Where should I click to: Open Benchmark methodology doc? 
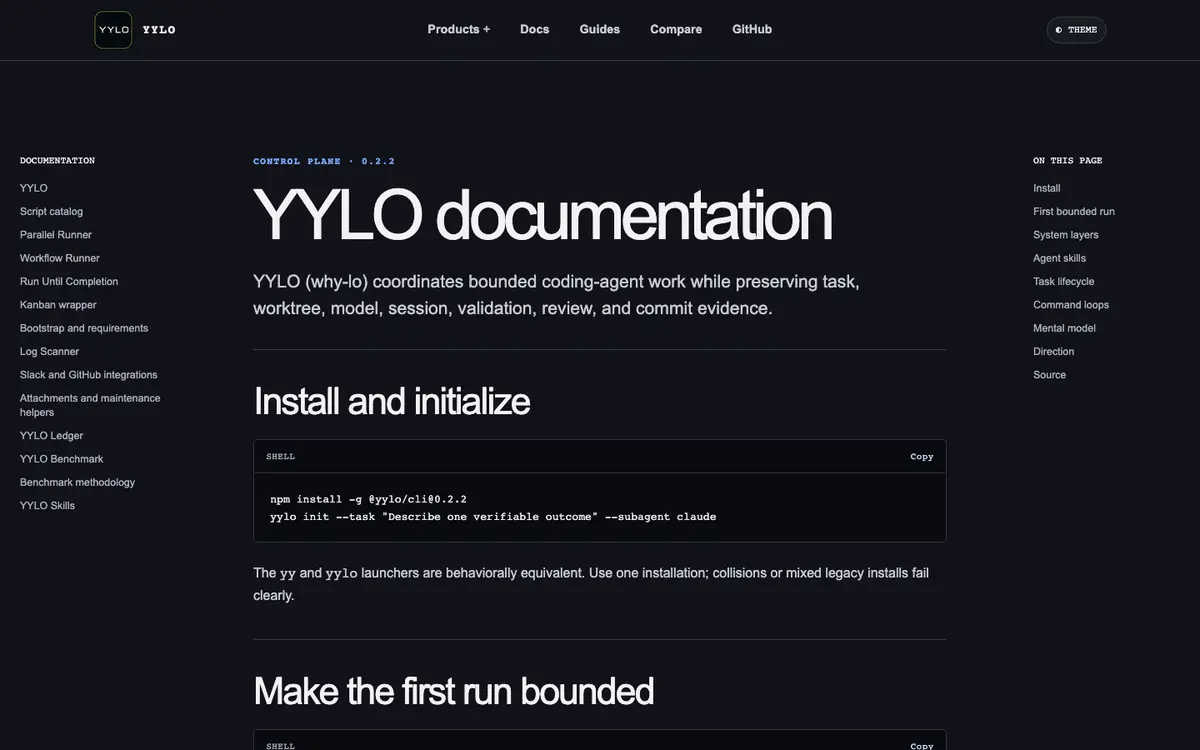point(77,482)
